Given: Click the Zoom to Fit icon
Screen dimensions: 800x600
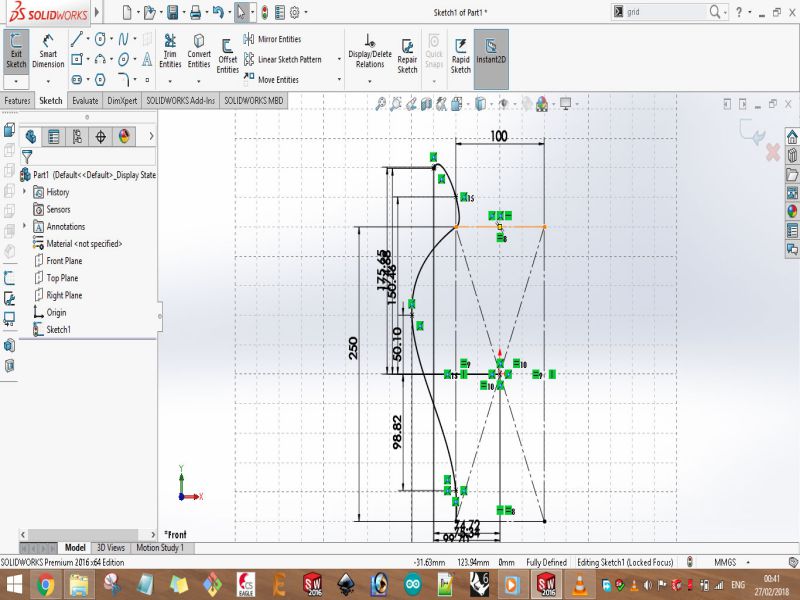Looking at the screenshot, I should [380, 104].
